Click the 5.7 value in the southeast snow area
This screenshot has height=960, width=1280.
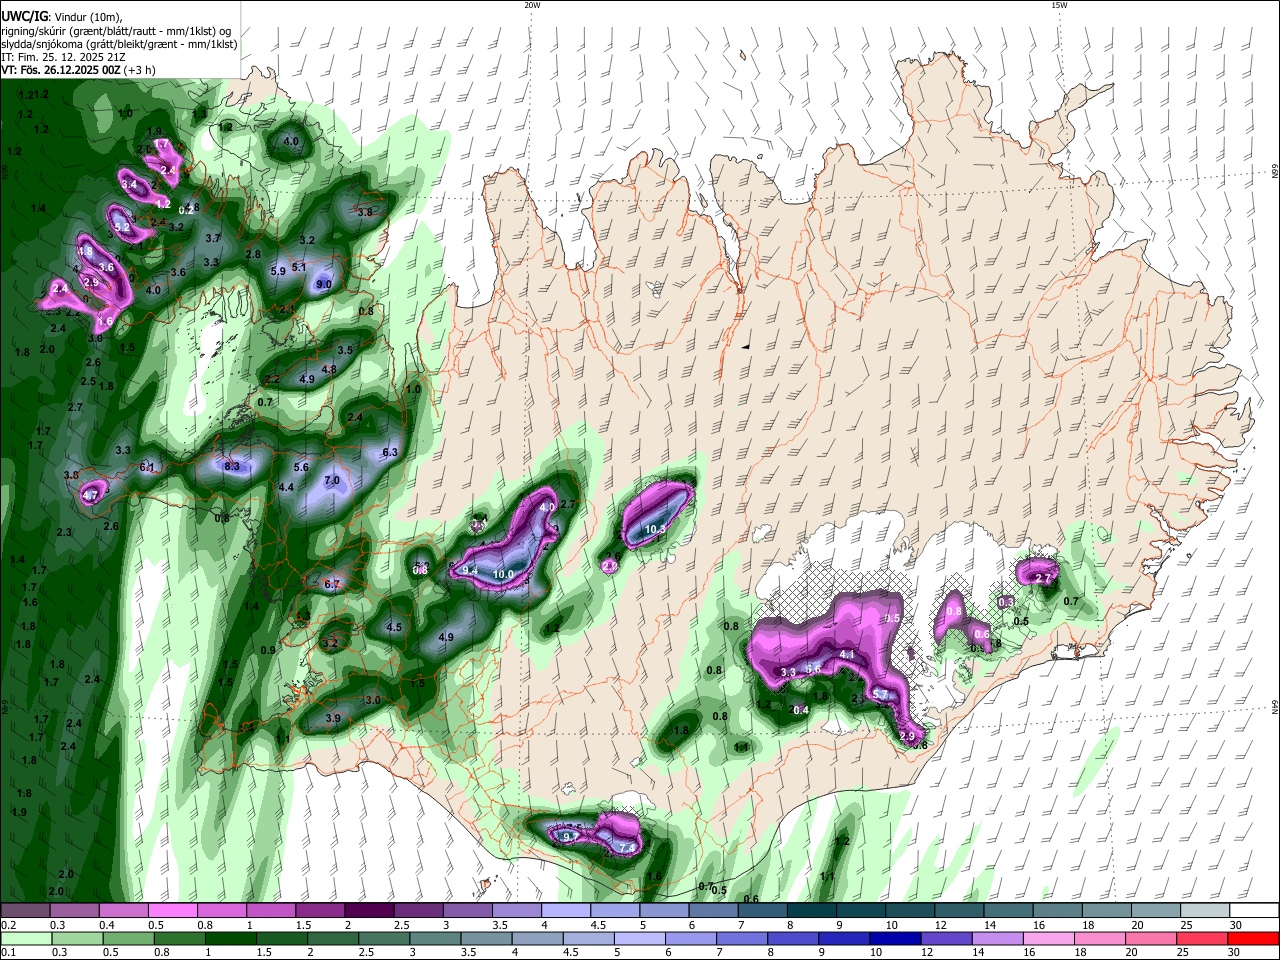[x=880, y=694]
